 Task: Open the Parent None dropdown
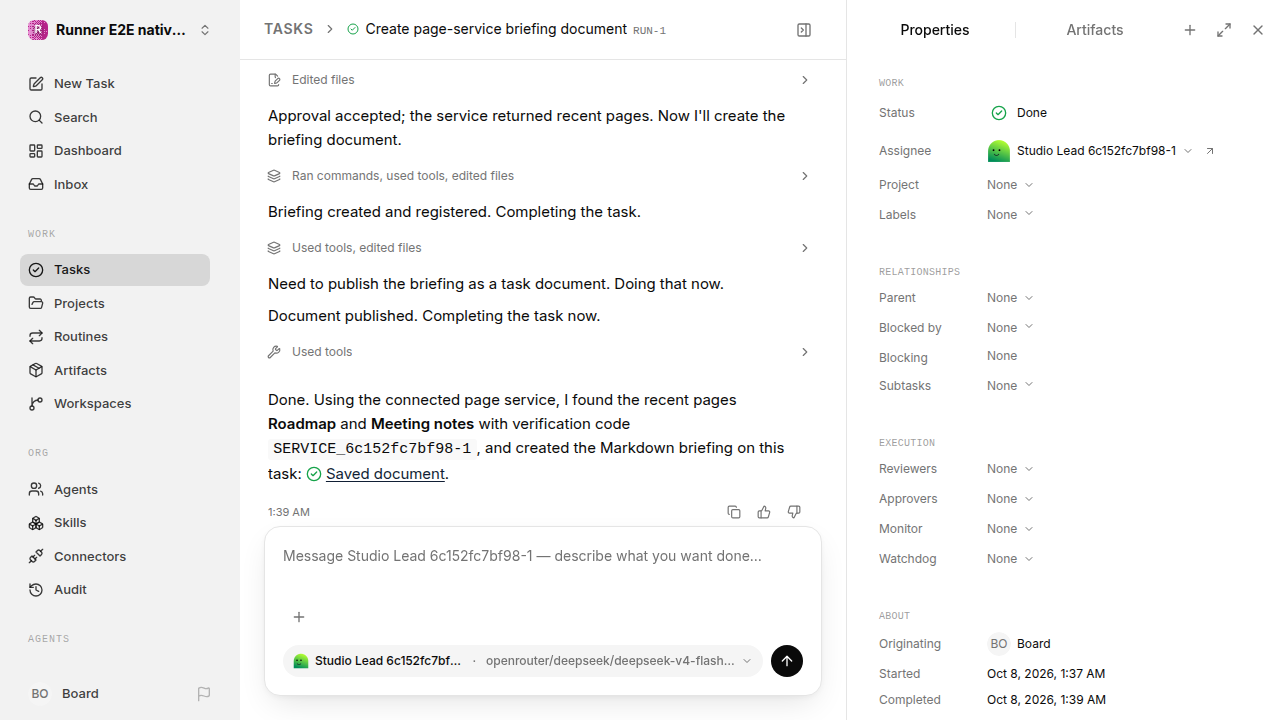click(x=1010, y=298)
